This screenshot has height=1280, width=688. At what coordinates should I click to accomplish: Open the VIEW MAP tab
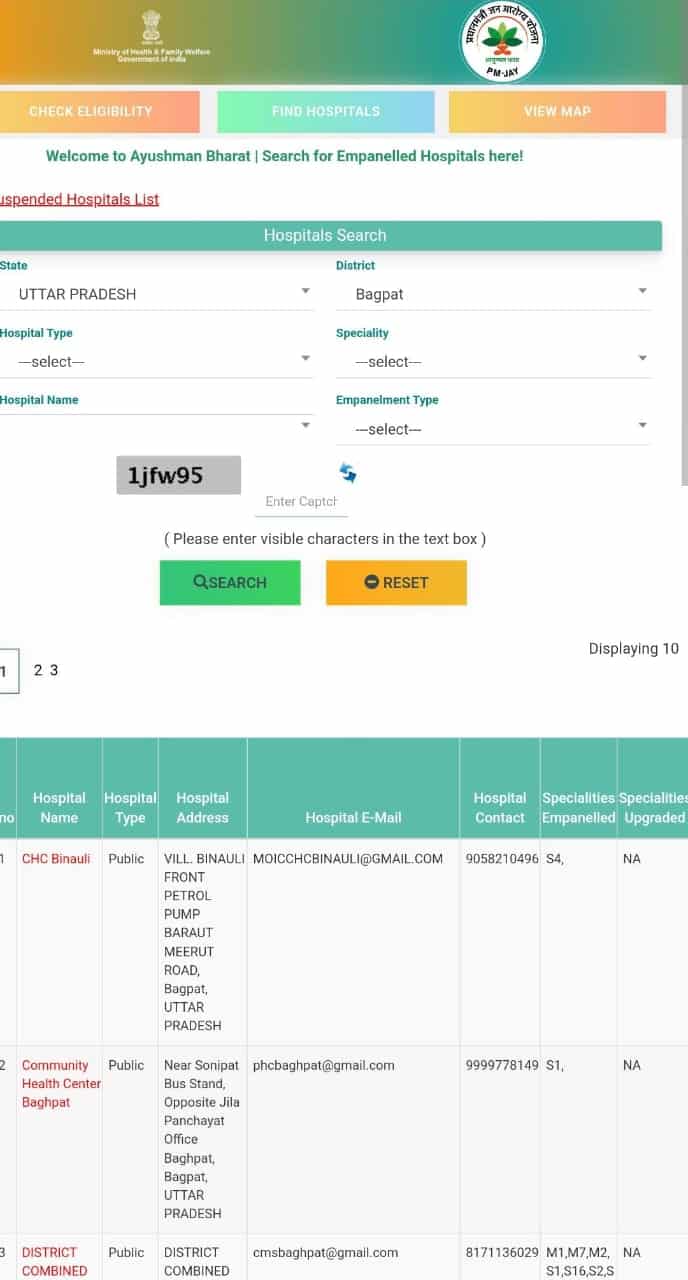click(557, 111)
